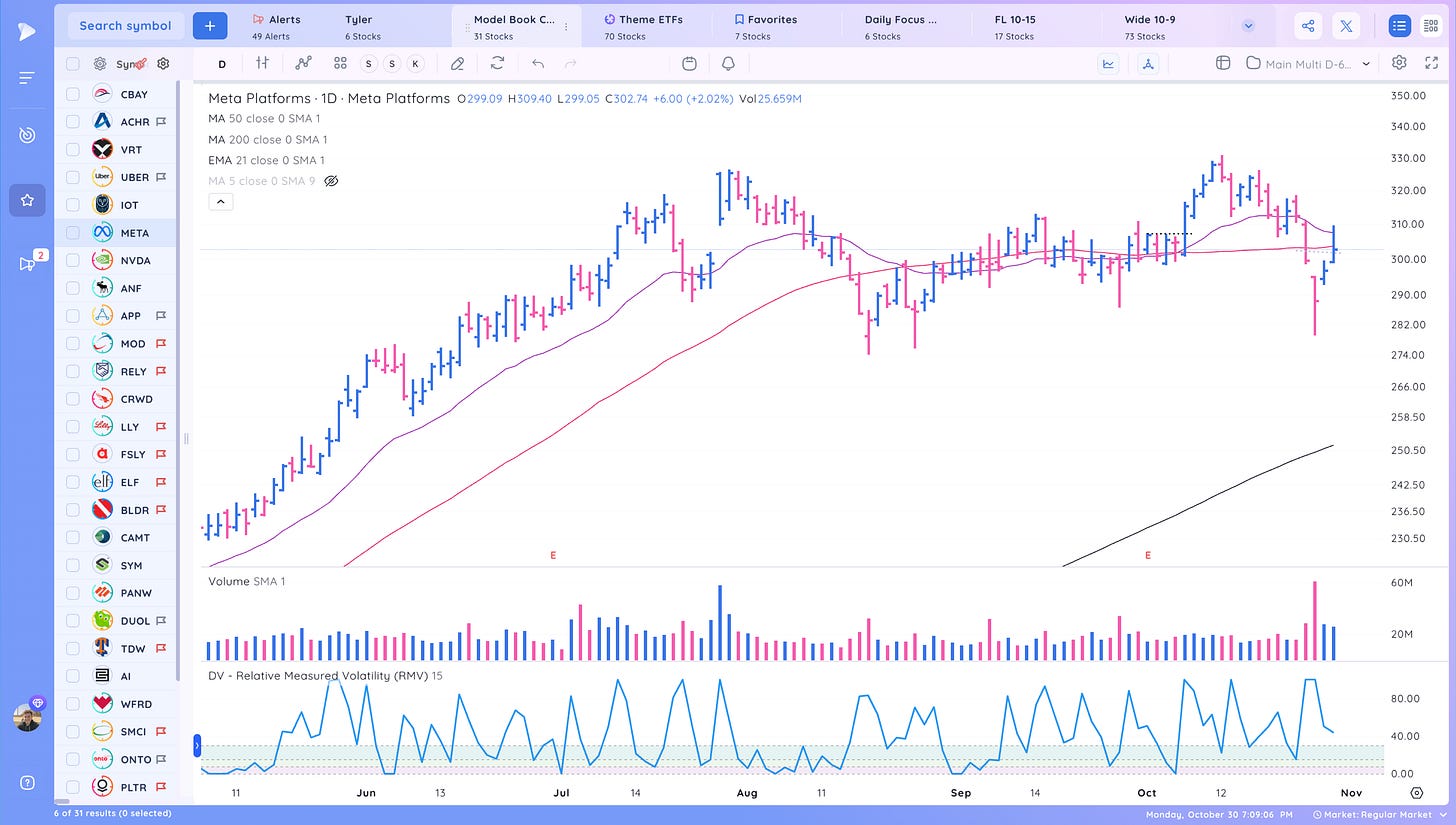Tick the checkbox next to META
Viewport: 1456px width, 825px height.
coord(72,233)
